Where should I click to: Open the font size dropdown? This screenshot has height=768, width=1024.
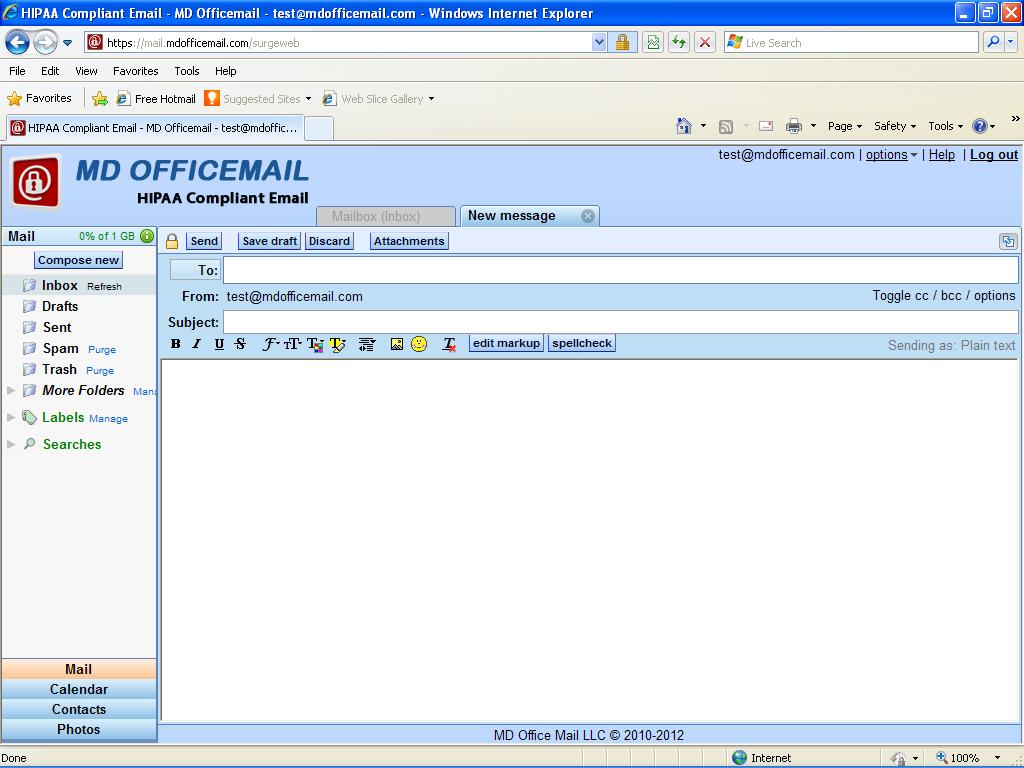[x=292, y=344]
